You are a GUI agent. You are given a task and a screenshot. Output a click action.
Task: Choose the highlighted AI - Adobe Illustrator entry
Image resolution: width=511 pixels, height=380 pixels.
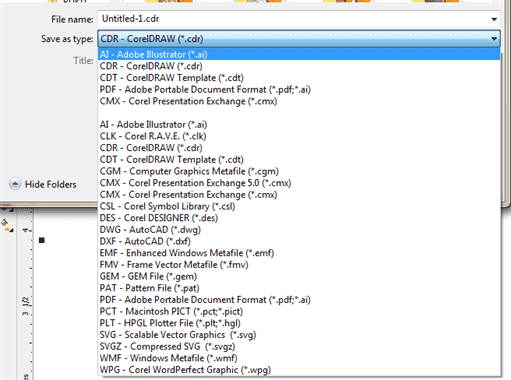click(299, 54)
